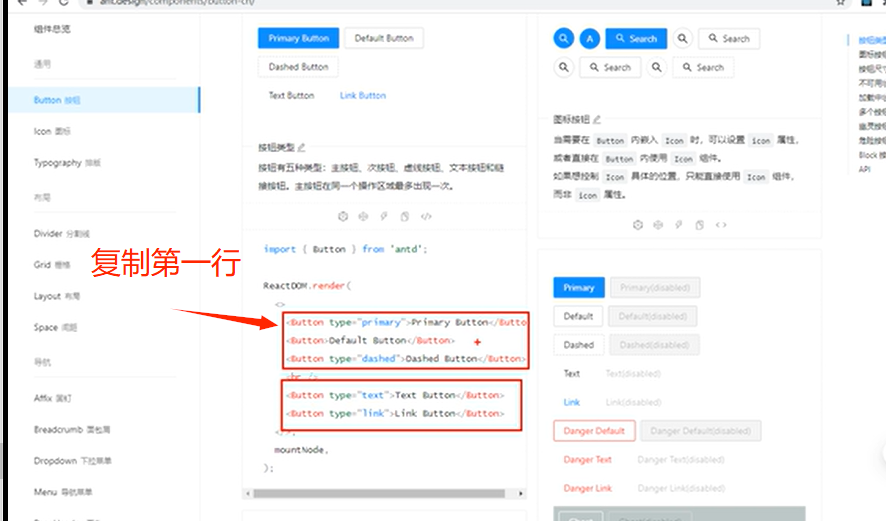This screenshot has height=521, width=886.
Task: Click the Primary Button demo
Action: (298, 38)
